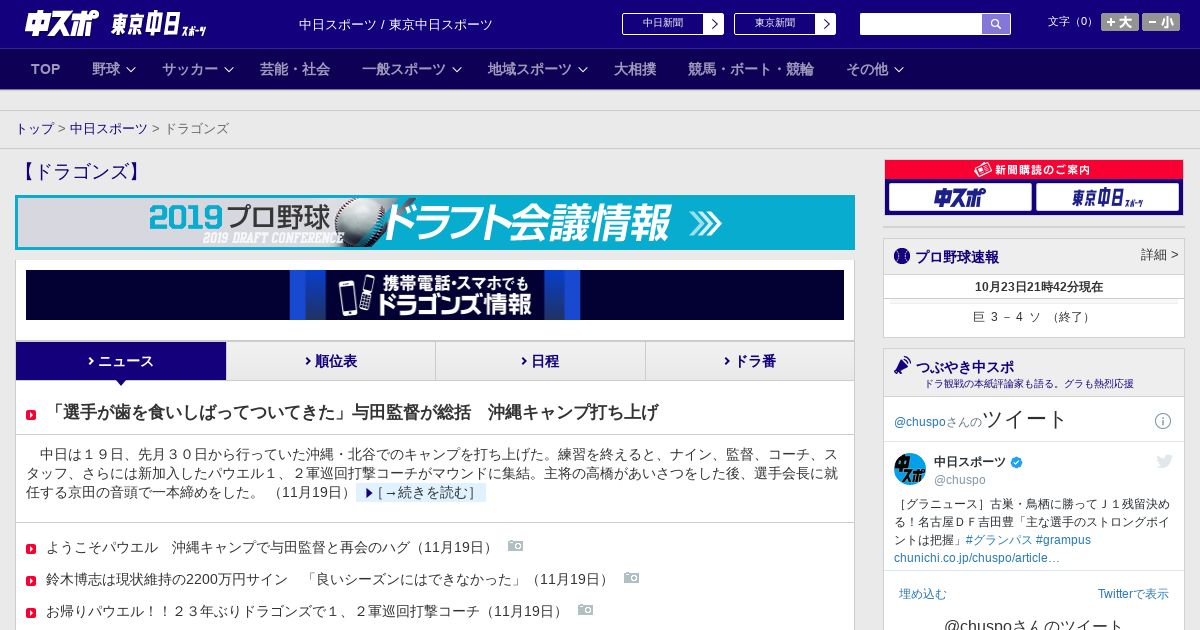Screen dimensions: 1200x630
Task: Click the Twitter bird icon in tweet
Action: pos(1164,461)
